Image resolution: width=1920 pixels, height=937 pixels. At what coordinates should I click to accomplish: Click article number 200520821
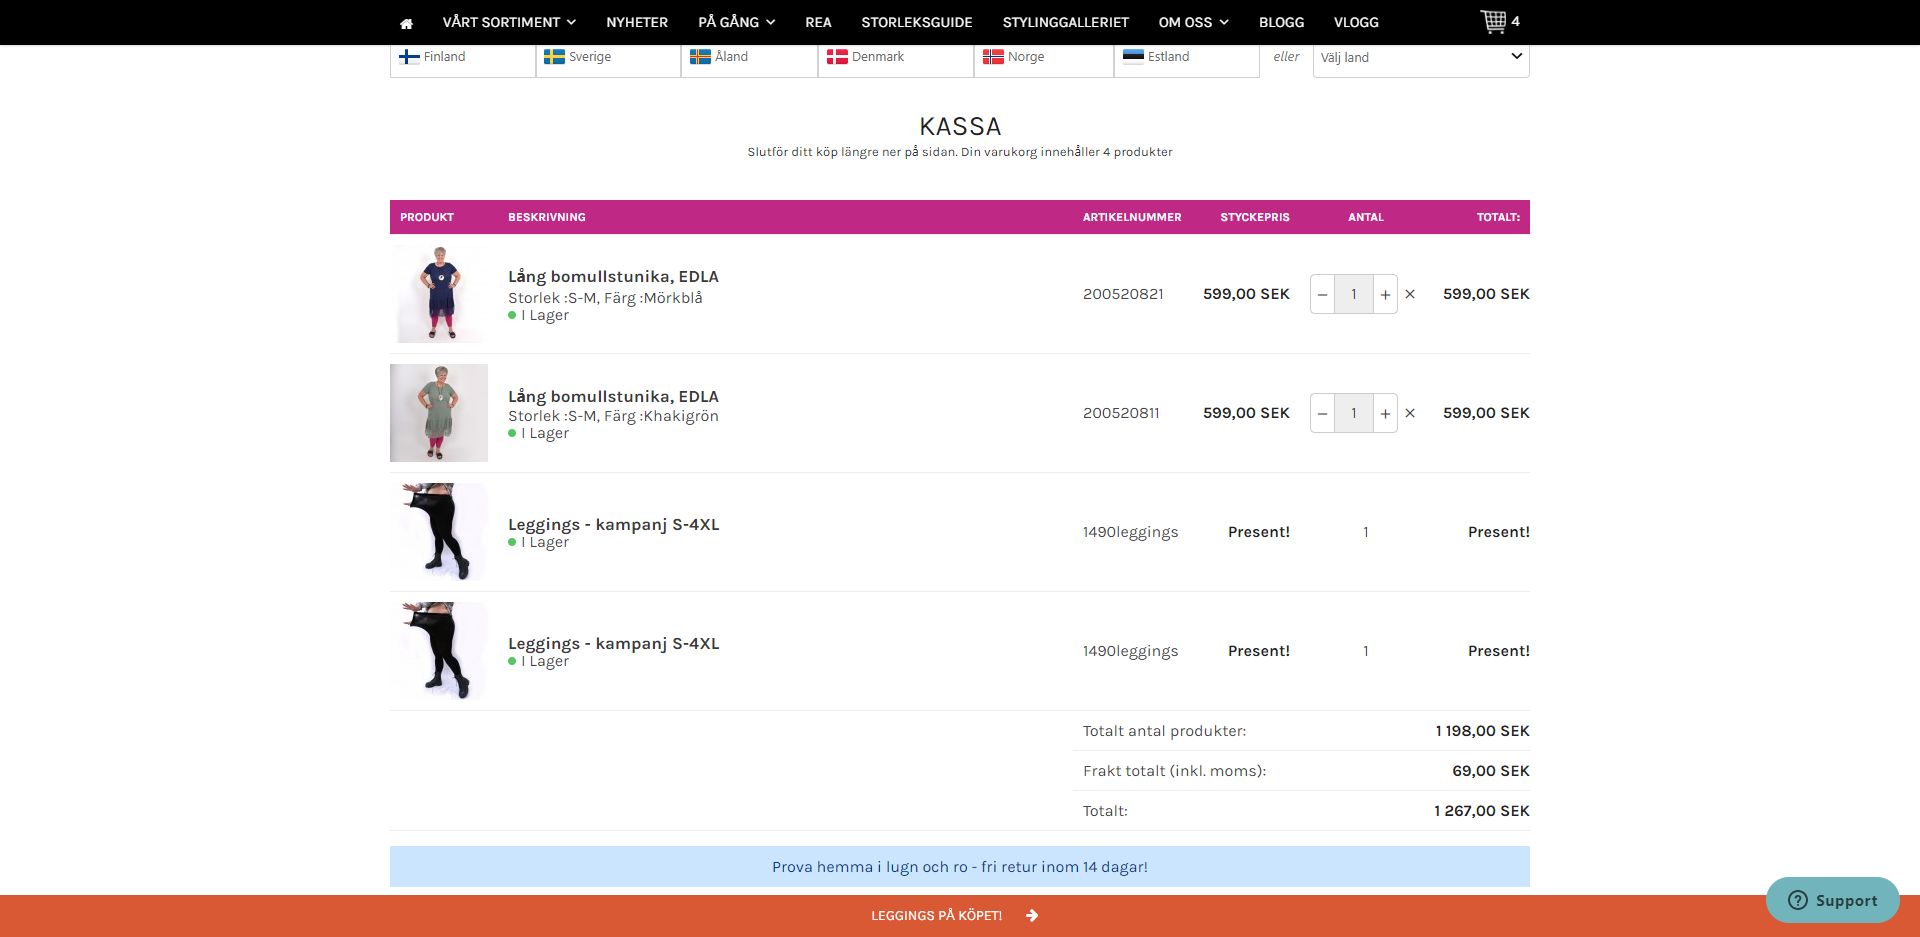click(1123, 294)
